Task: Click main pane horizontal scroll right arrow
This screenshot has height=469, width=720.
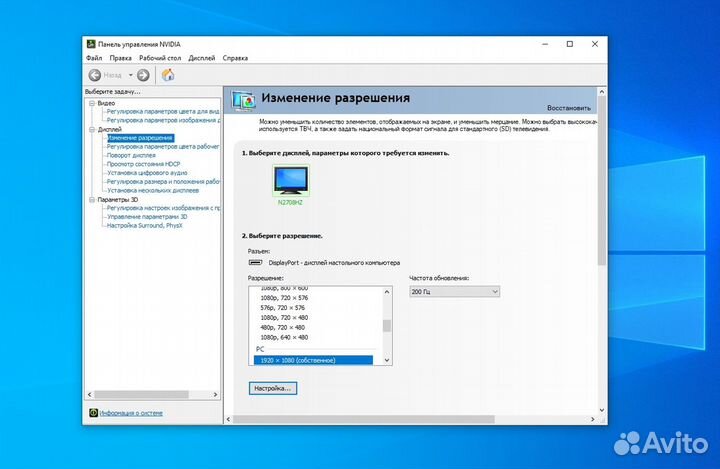Action: coord(592,419)
